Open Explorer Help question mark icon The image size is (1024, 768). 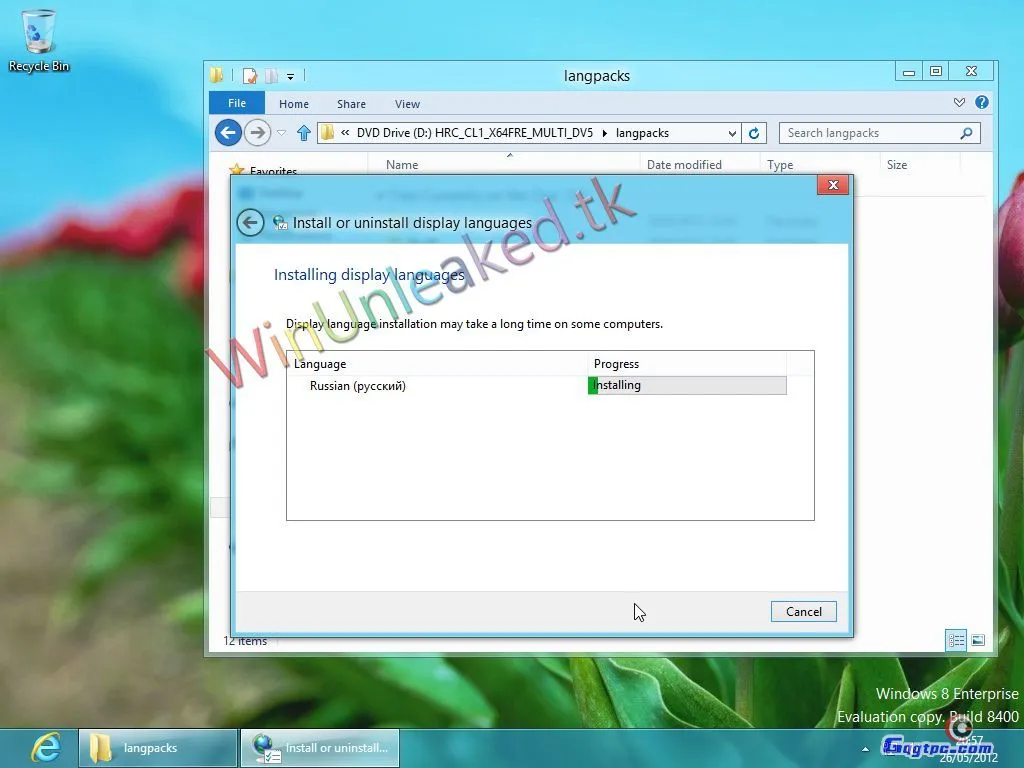pyautogui.click(x=982, y=103)
